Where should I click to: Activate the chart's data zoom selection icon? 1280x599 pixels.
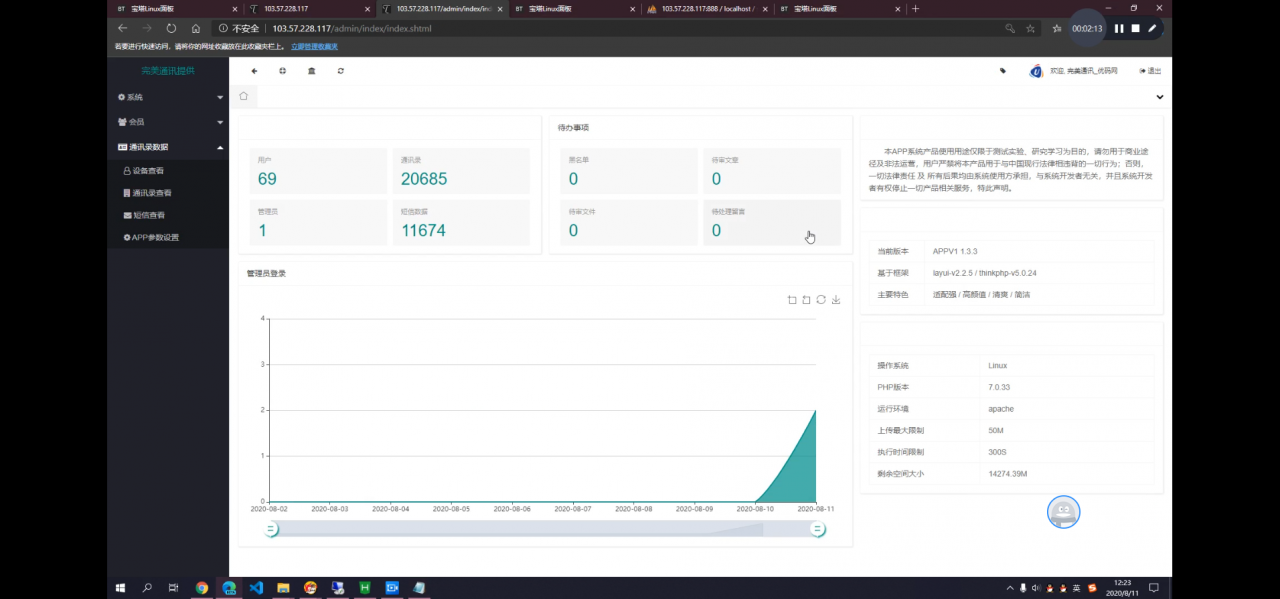pos(791,299)
